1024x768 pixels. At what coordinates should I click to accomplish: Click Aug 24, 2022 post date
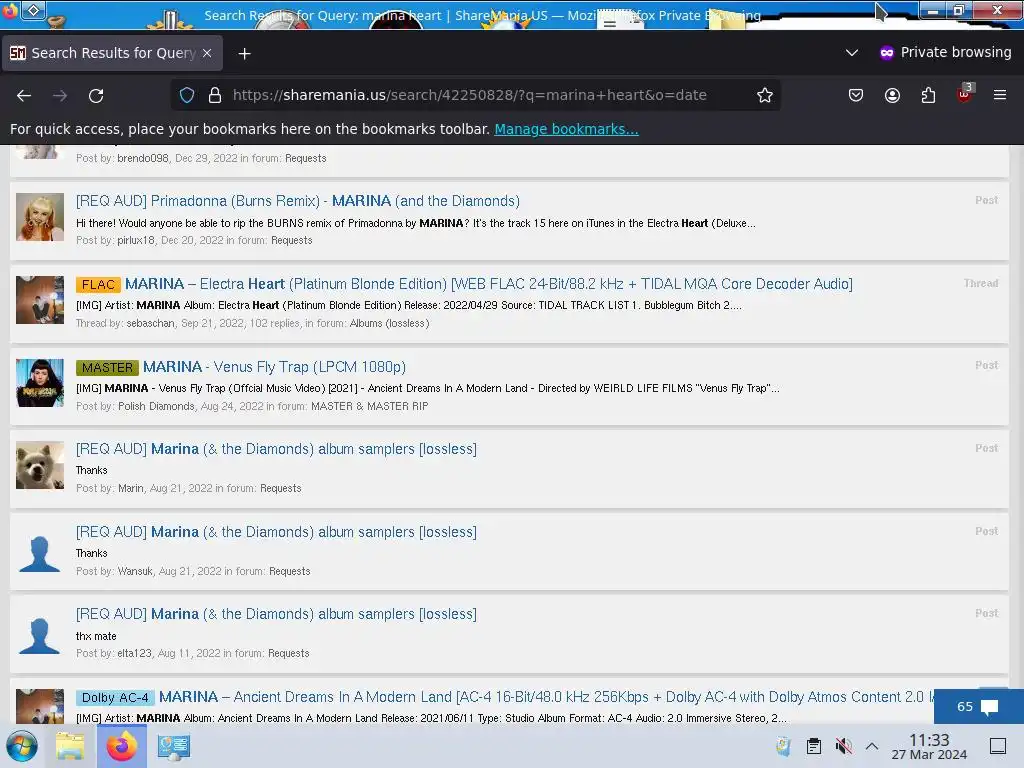pos(232,406)
